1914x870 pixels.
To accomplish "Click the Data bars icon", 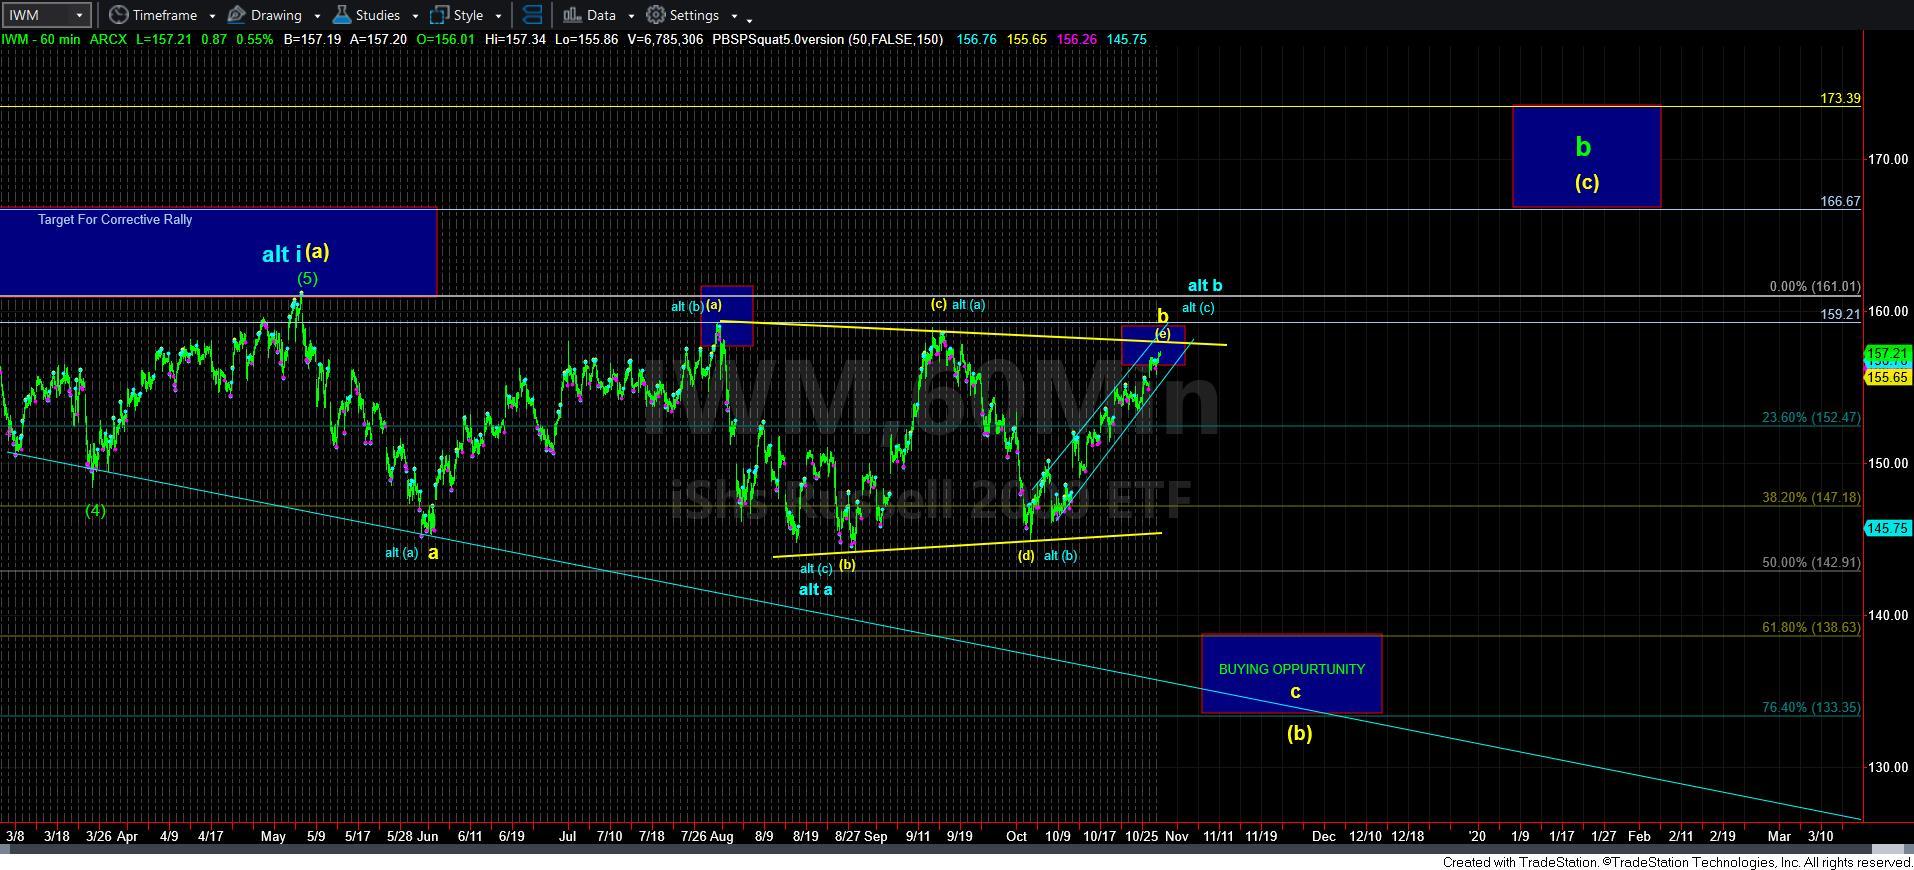I will tap(572, 15).
